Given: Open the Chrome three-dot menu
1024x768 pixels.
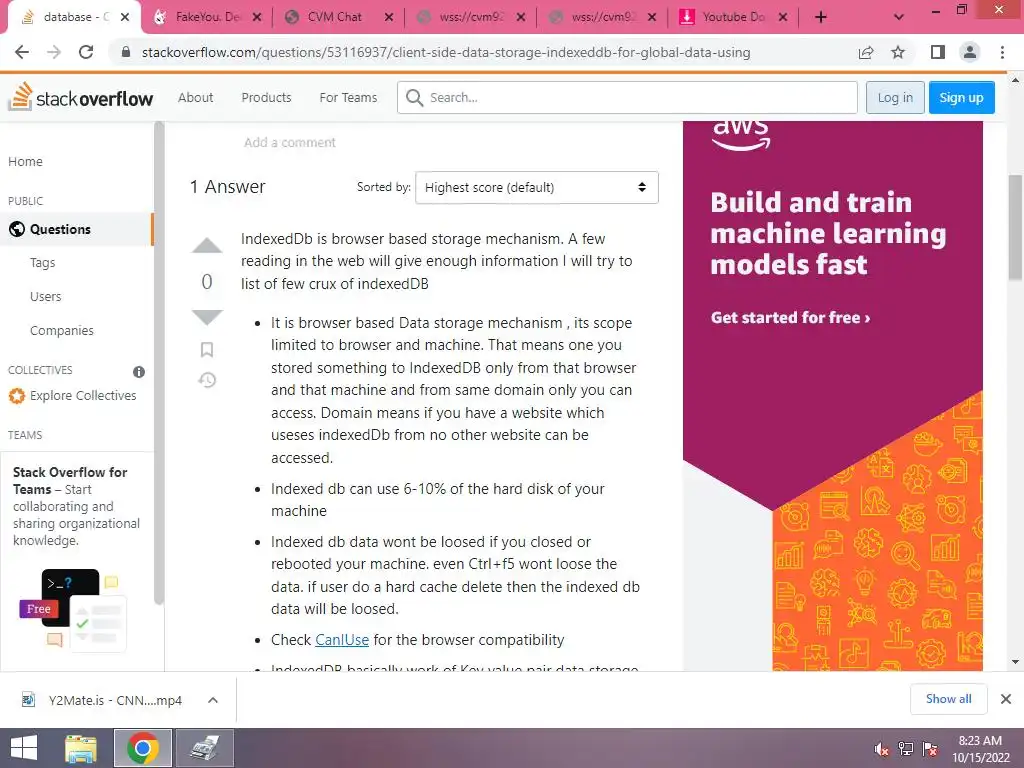Looking at the screenshot, I should coord(1002,52).
